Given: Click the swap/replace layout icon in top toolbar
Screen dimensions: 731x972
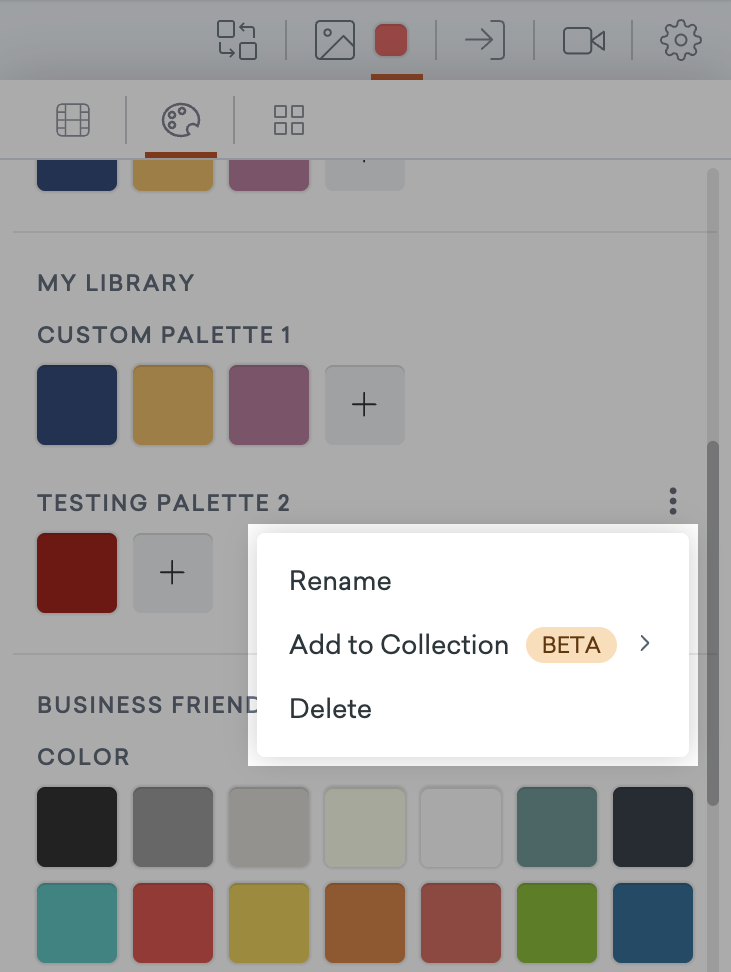Looking at the screenshot, I should tap(237, 40).
